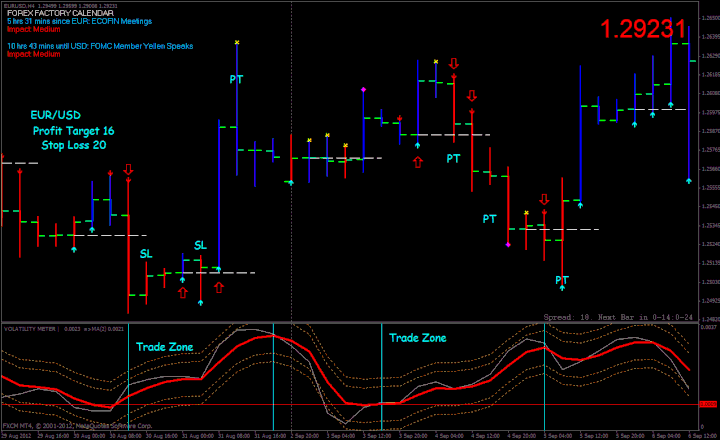Screen dimensions: 720x440
Task: Click the cyan arrow at the dotted vertical line
Action: [x=291, y=183]
